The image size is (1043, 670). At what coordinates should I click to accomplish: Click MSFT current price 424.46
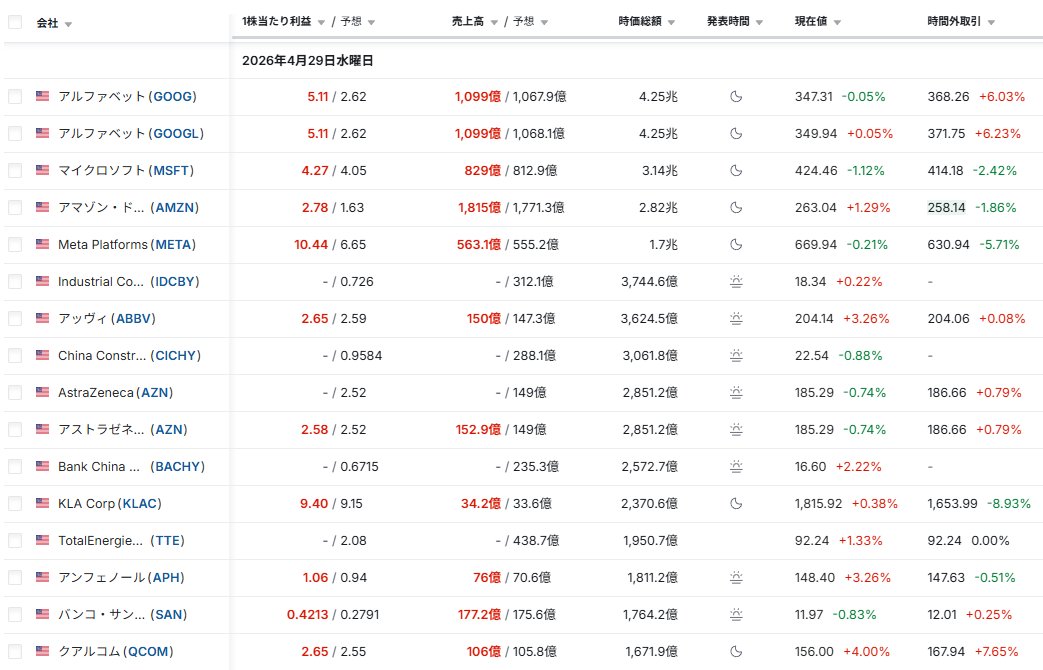(x=816, y=170)
